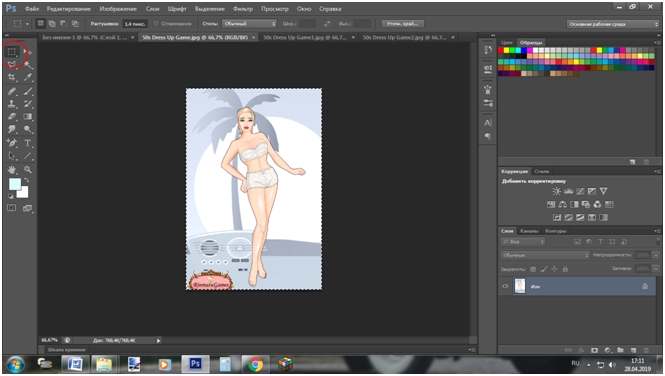Open Adjustments panel flyout menu

pyautogui.click(x=657, y=171)
